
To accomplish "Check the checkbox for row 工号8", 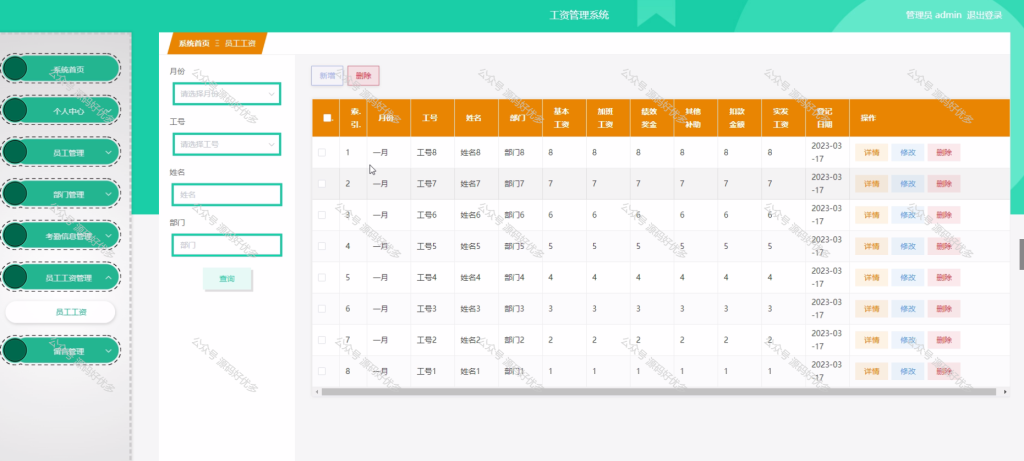I will point(322,152).
